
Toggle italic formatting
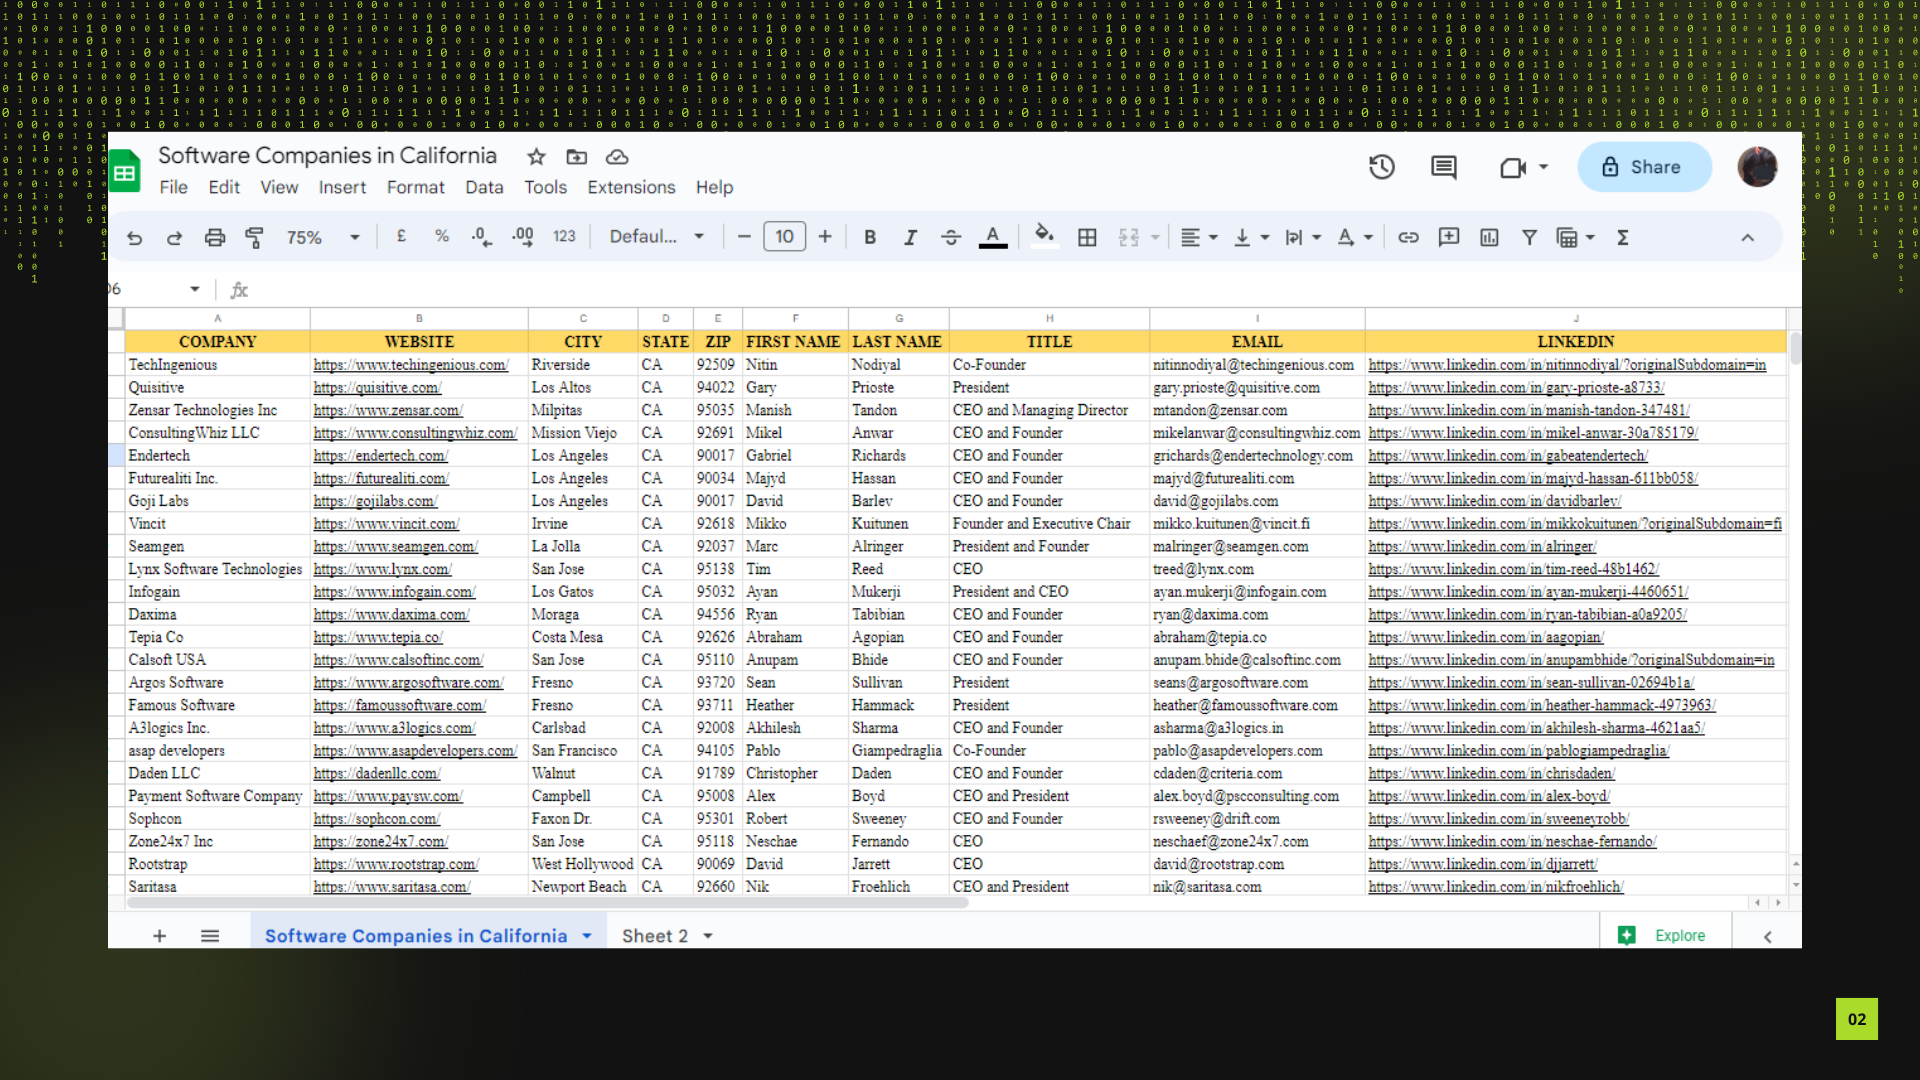[x=910, y=237]
